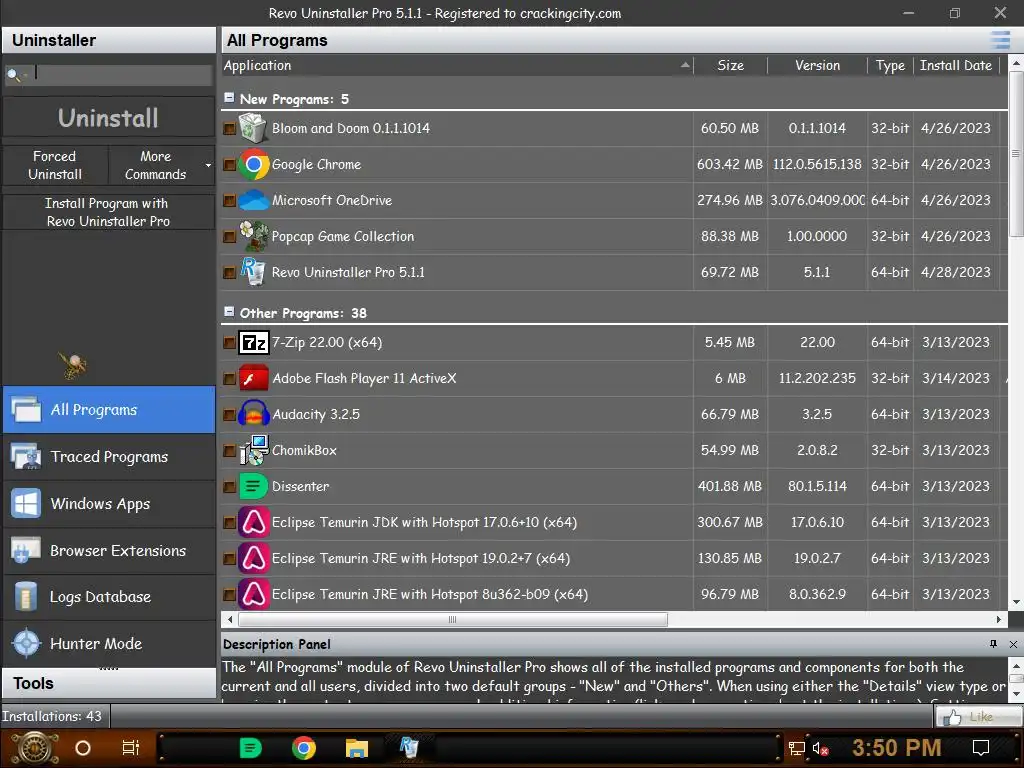Click the Eclipse Temurin JRE 19.0.2+7 icon
The width and height of the screenshot is (1024, 768).
pos(253,558)
